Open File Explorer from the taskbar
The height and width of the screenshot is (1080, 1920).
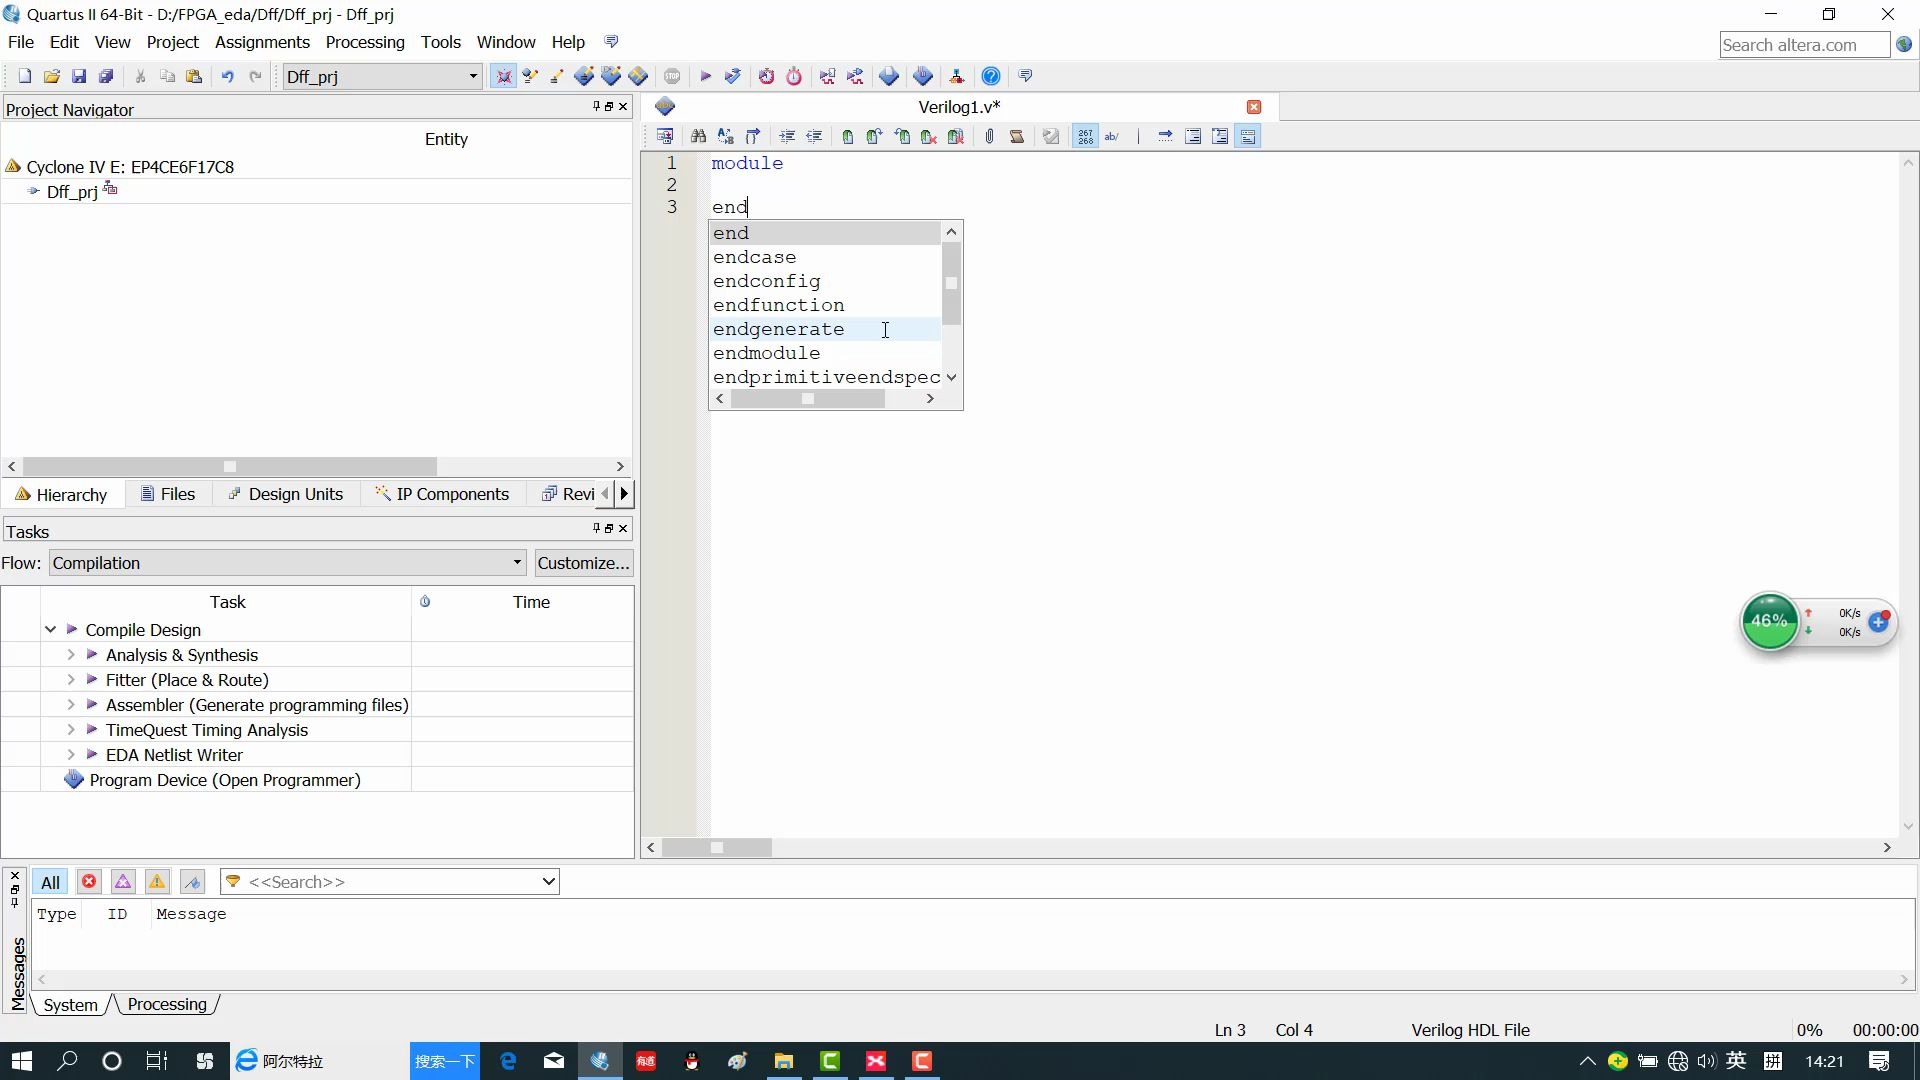pyautogui.click(x=783, y=1061)
